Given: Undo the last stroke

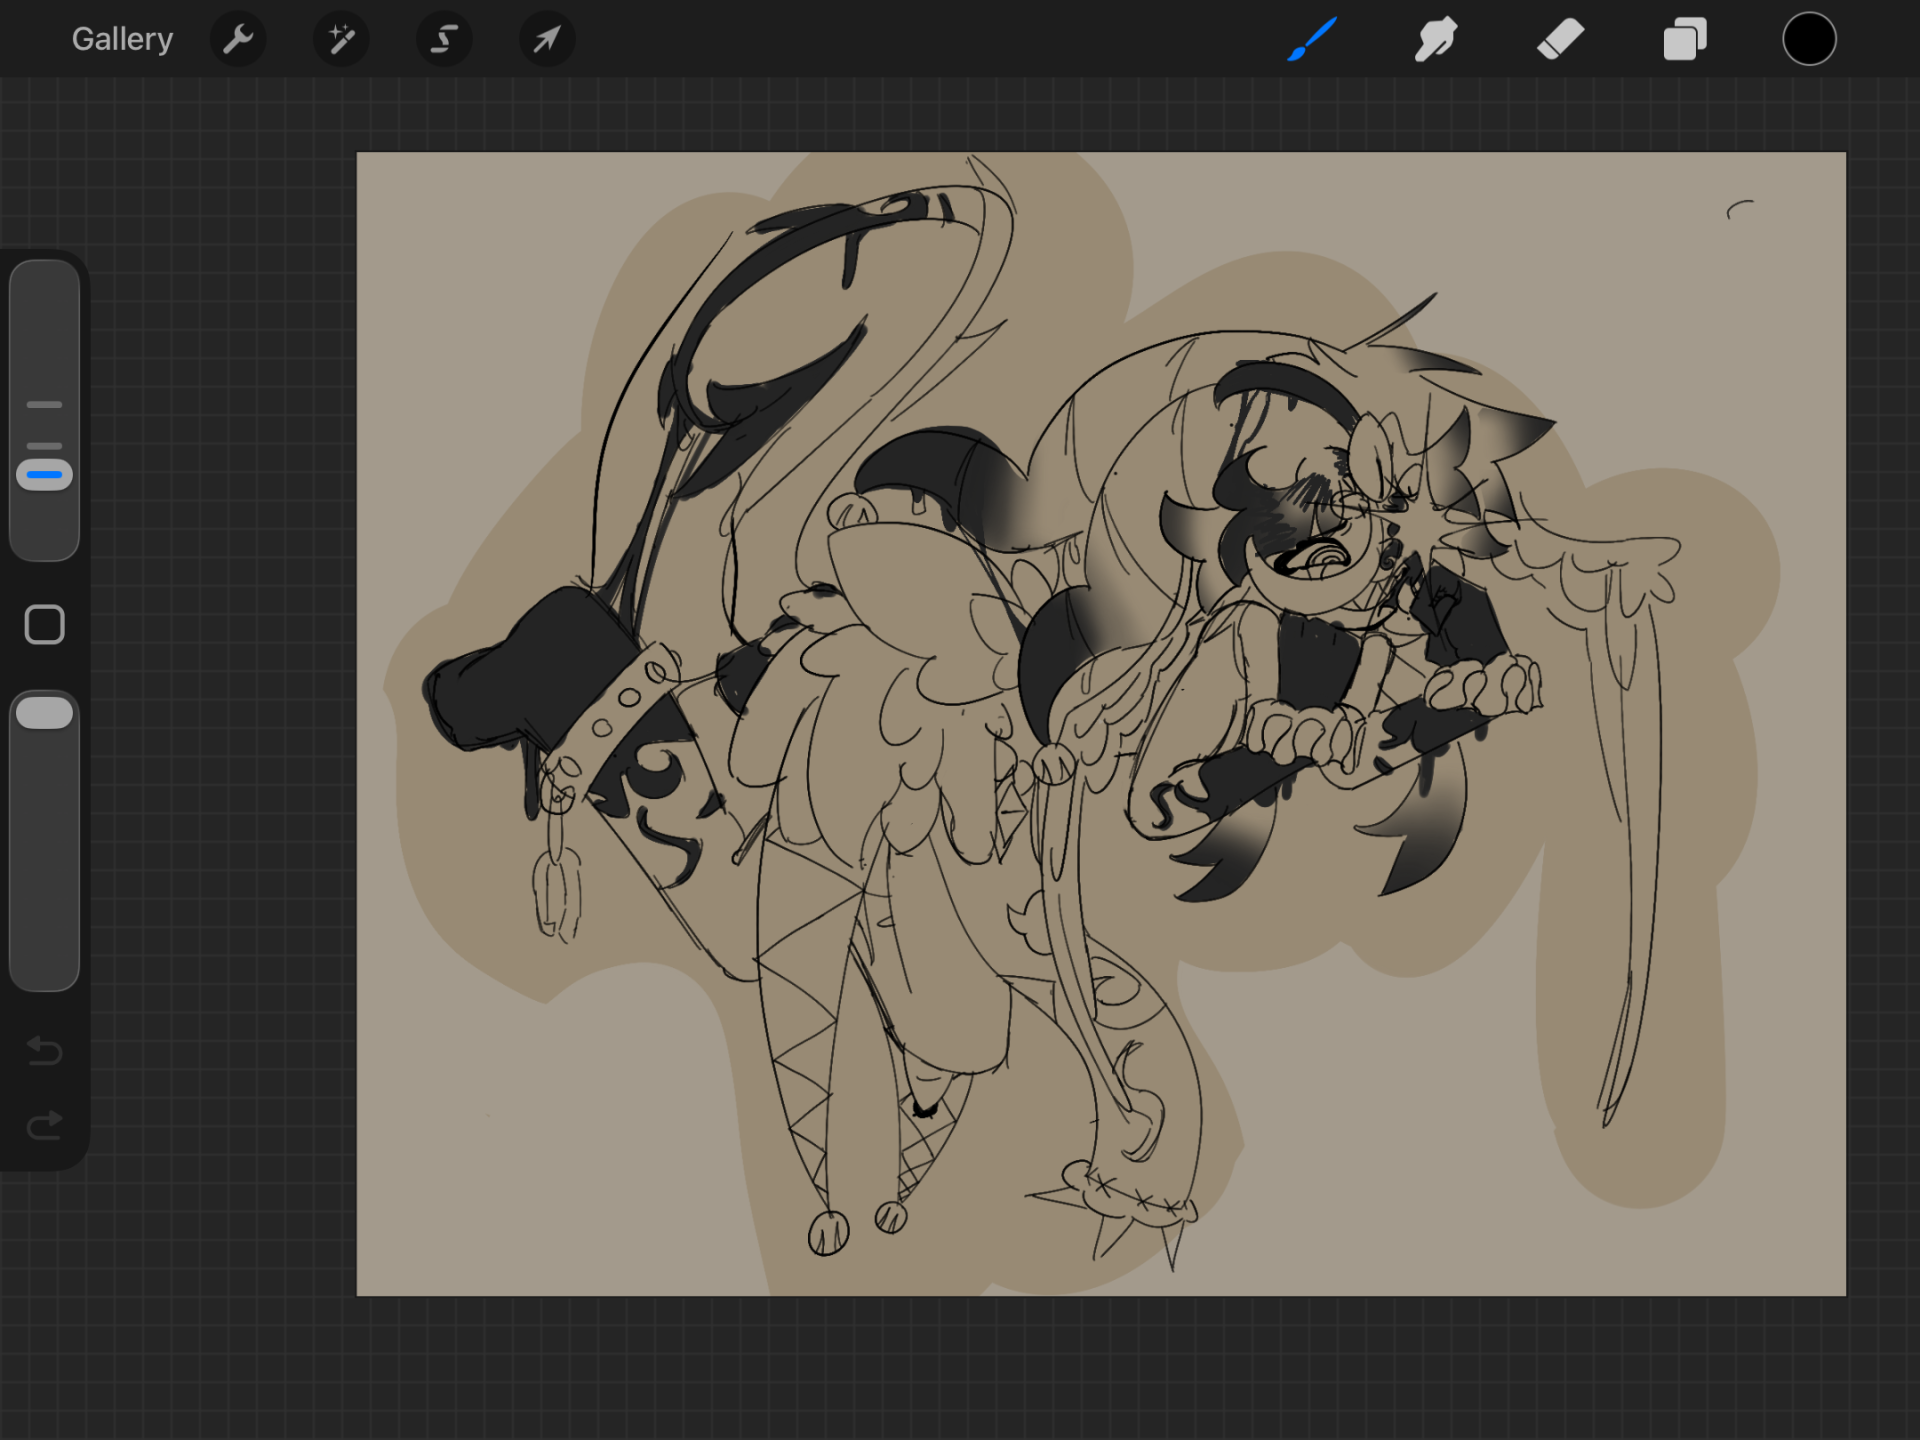Looking at the screenshot, I should click(45, 1051).
